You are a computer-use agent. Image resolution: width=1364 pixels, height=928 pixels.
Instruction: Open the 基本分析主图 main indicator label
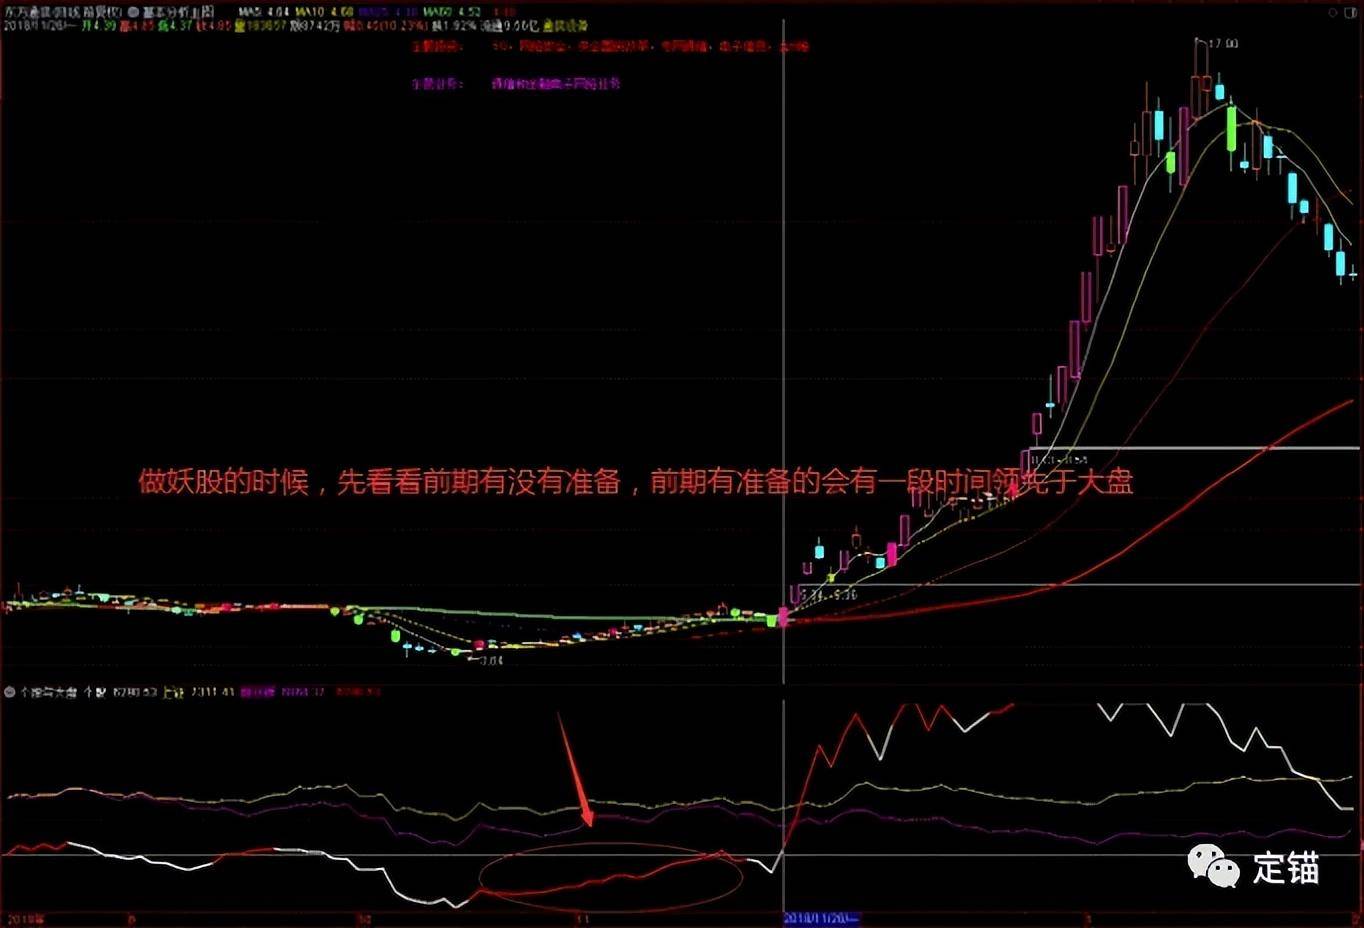pos(178,12)
